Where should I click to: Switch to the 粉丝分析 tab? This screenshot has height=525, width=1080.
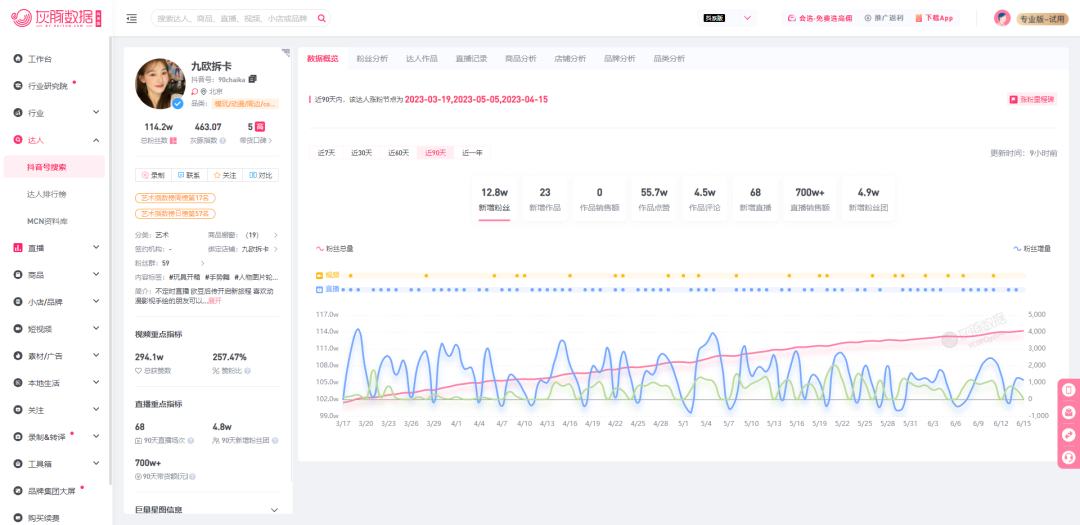tap(372, 59)
